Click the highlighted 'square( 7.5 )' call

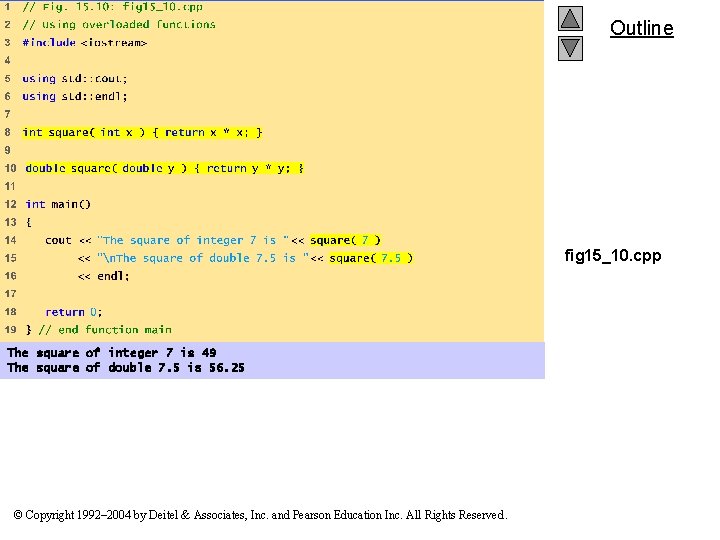pyautogui.click(x=371, y=258)
